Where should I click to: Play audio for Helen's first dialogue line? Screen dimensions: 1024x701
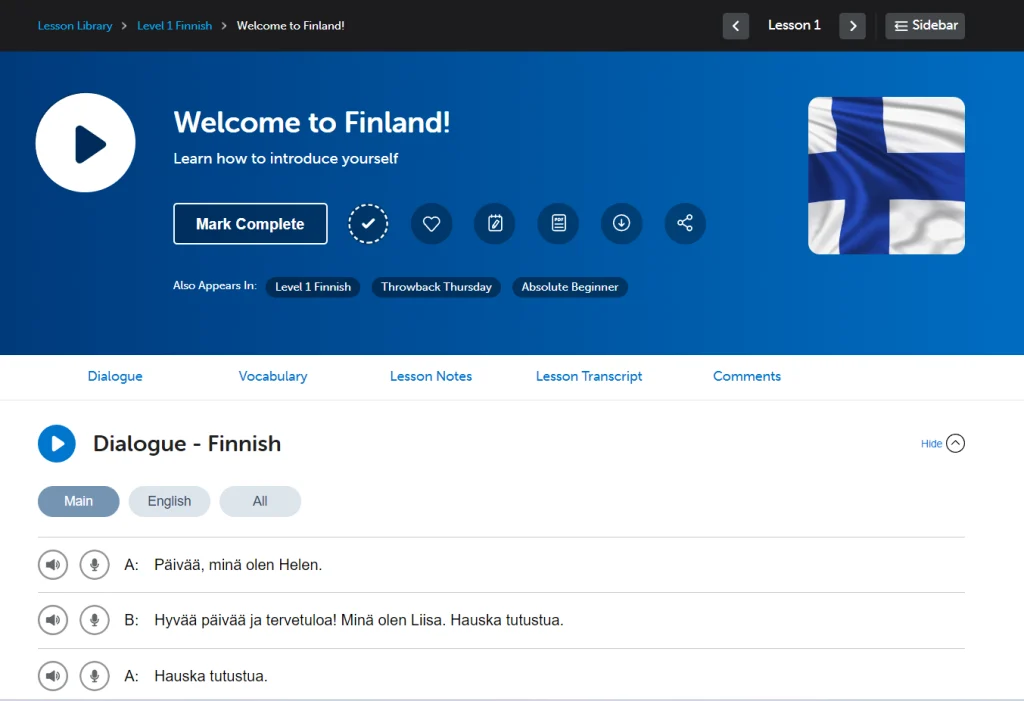point(52,564)
